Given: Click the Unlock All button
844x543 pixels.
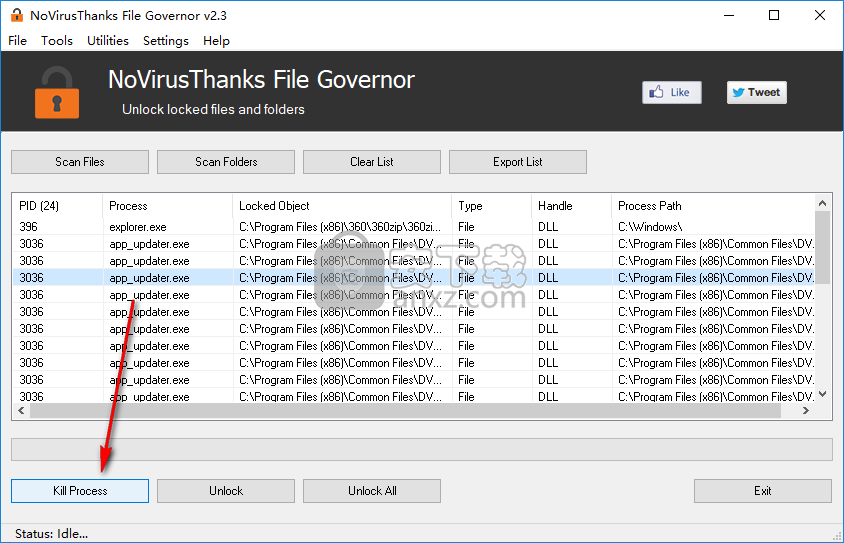Looking at the screenshot, I should pyautogui.click(x=372, y=491).
